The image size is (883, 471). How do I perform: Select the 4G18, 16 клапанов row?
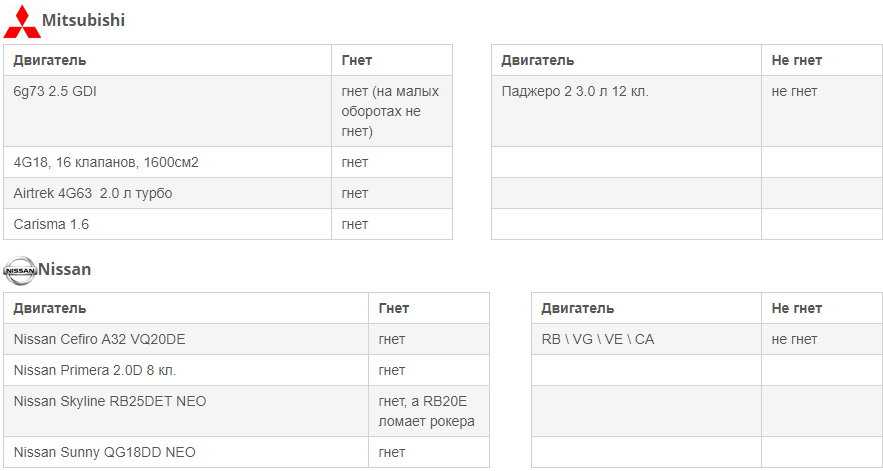[x=228, y=162]
